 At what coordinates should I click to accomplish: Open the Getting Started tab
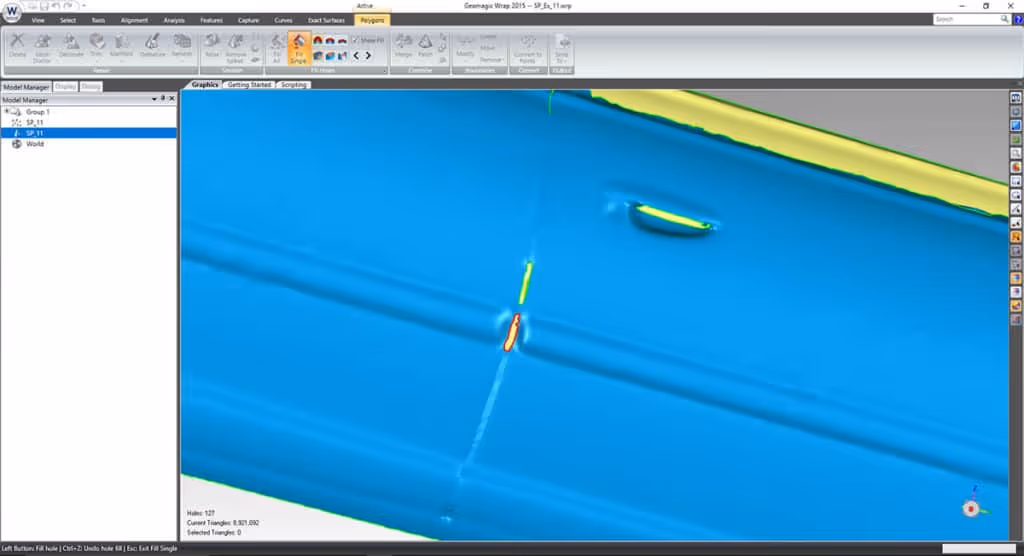tap(249, 85)
